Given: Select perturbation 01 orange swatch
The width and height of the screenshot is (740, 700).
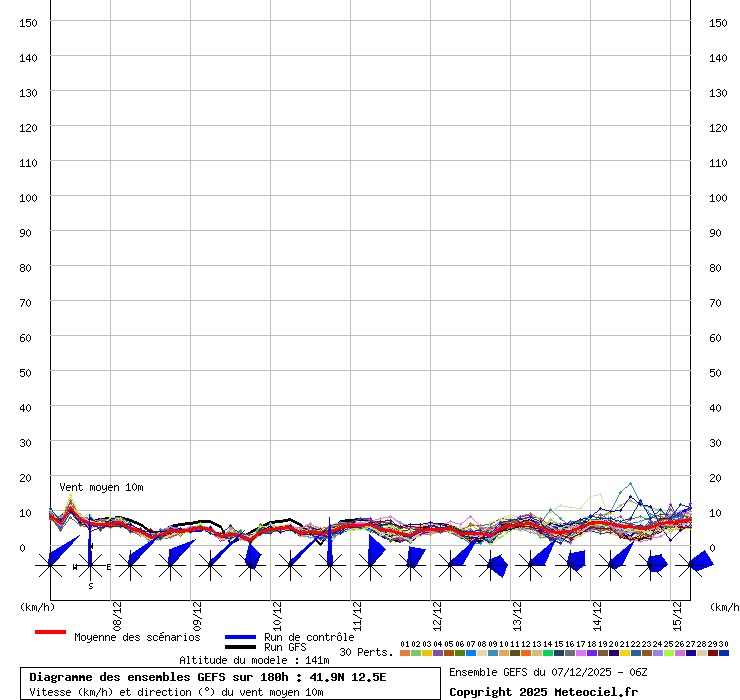Looking at the screenshot, I should click(x=405, y=653).
